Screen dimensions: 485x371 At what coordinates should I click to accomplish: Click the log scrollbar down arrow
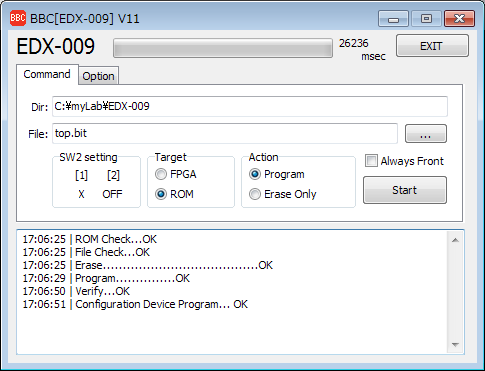[455, 345]
